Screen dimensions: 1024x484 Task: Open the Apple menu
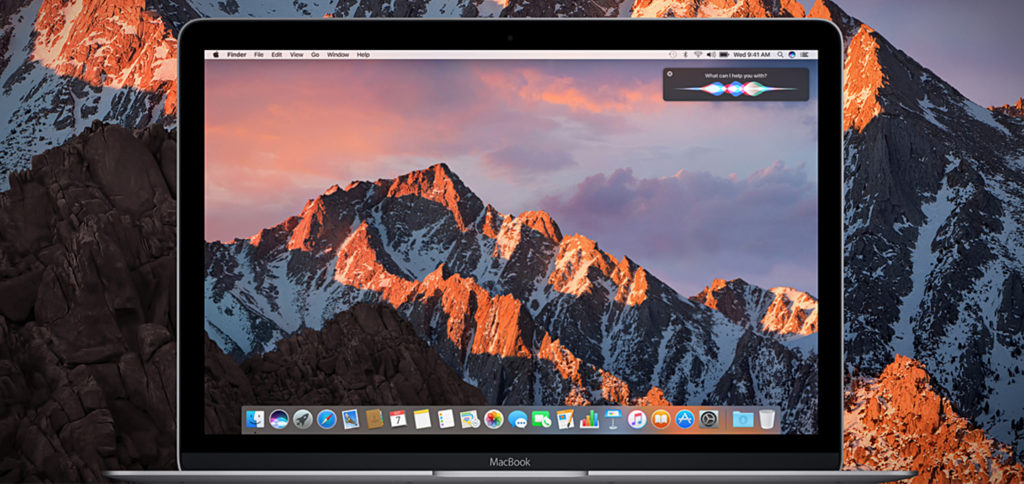pyautogui.click(x=216, y=54)
